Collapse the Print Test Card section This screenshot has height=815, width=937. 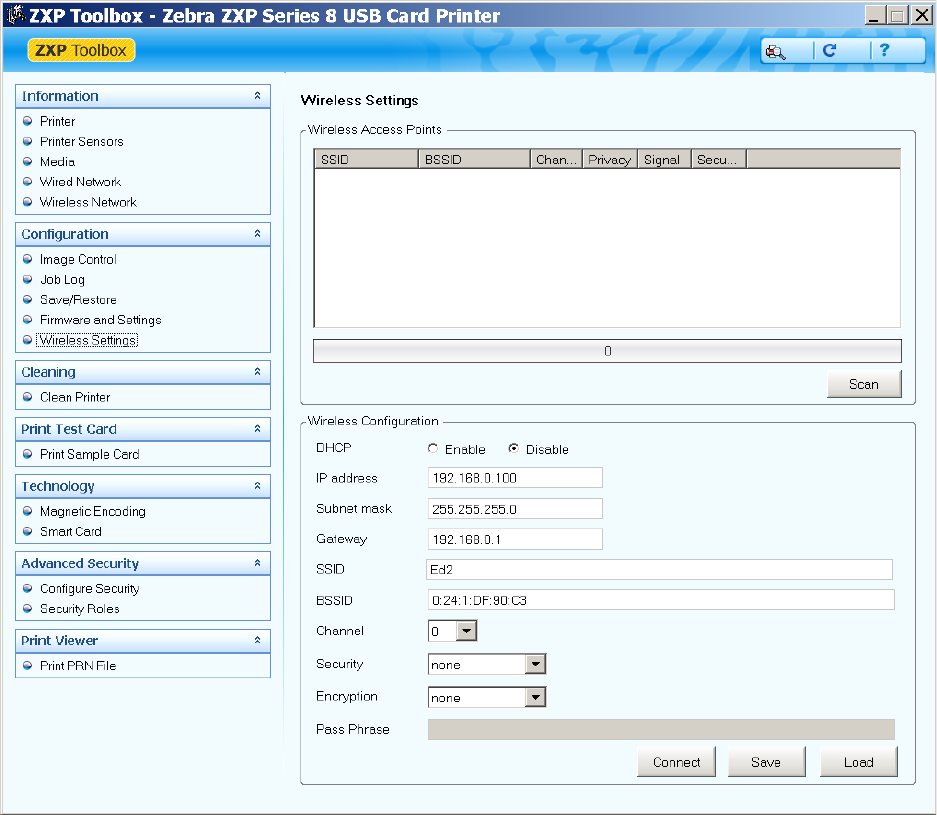click(257, 428)
